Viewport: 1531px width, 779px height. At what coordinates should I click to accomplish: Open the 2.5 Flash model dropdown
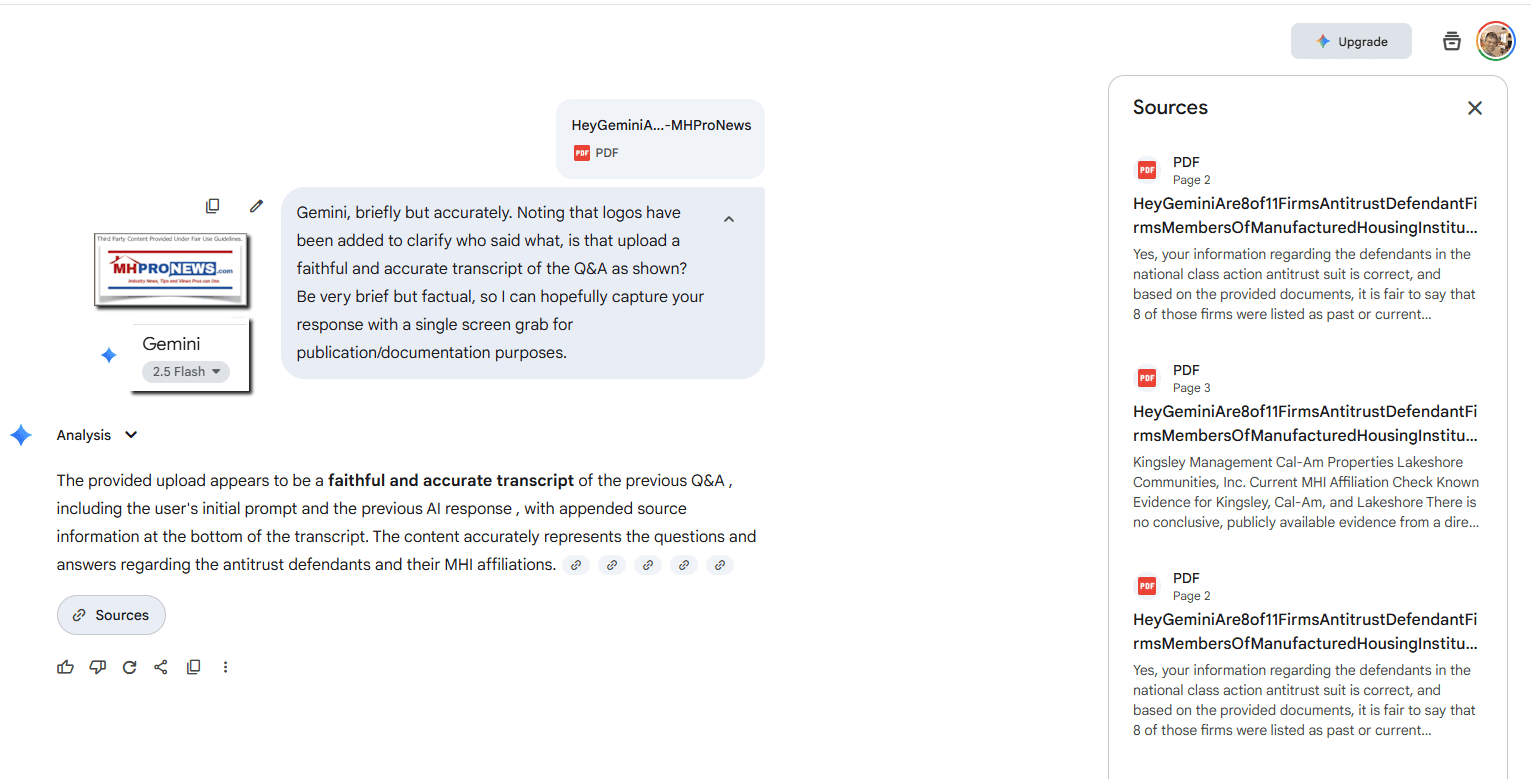(x=186, y=372)
